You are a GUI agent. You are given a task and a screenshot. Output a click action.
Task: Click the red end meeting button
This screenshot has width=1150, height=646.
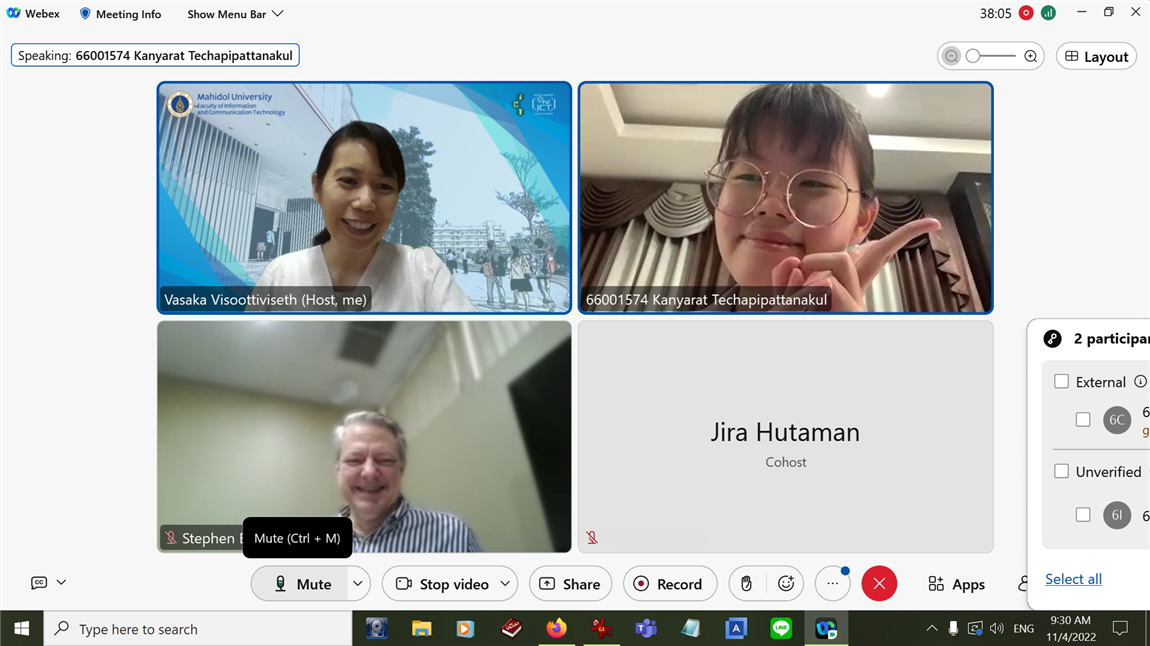(879, 584)
